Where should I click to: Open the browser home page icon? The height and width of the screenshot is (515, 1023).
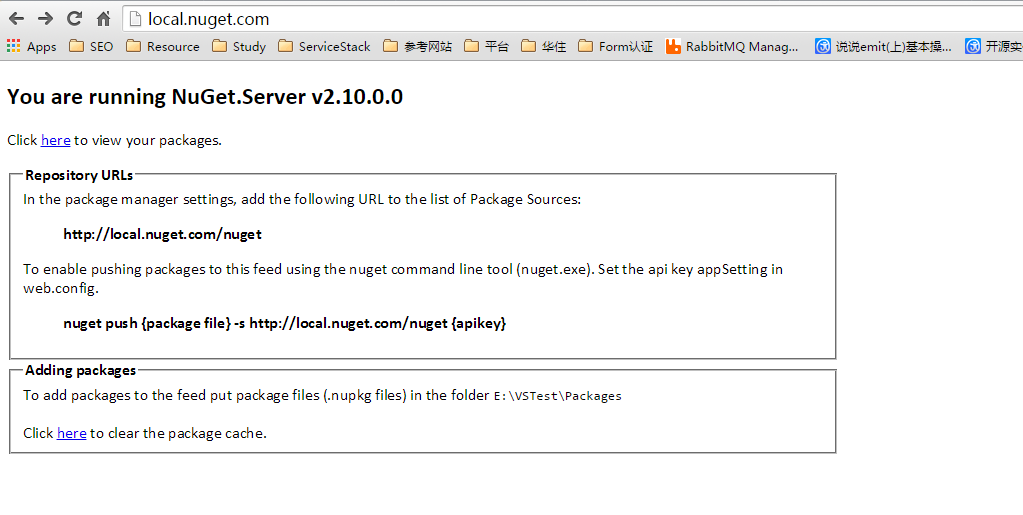tap(103, 19)
